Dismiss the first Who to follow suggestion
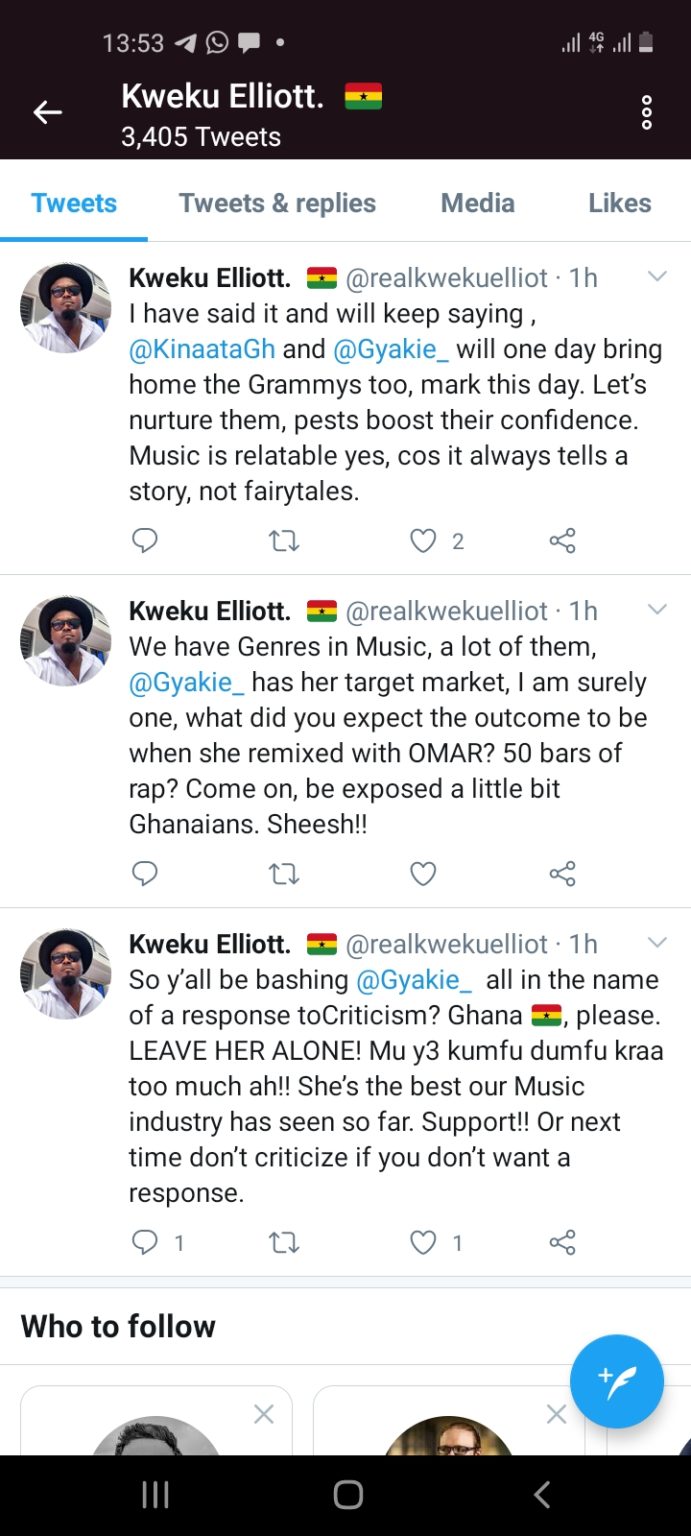The width and height of the screenshot is (691, 1536). pyautogui.click(x=264, y=1414)
